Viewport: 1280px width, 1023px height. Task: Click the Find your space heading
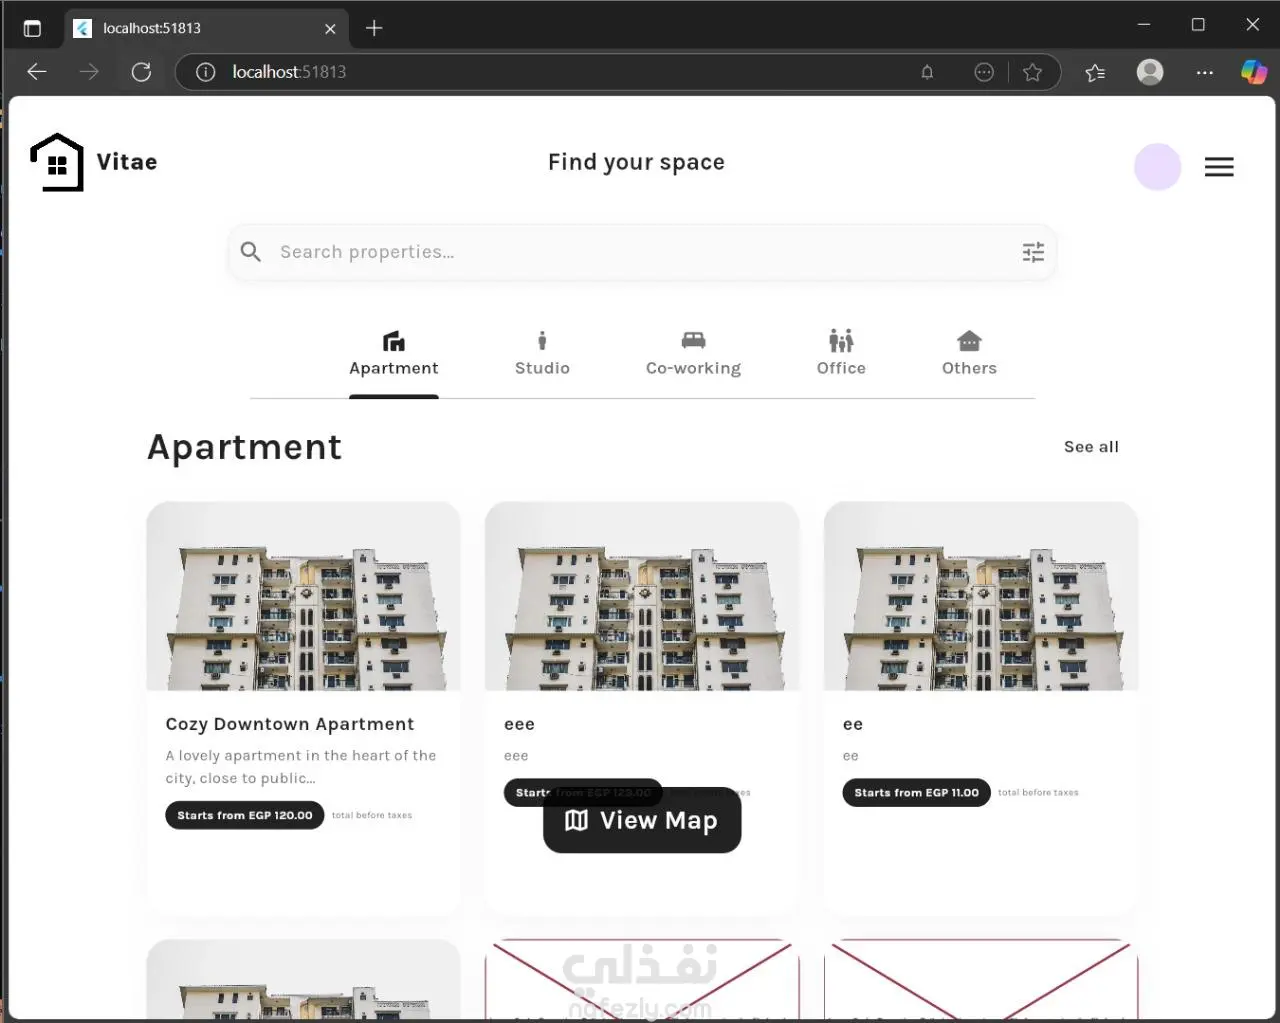[x=636, y=162]
